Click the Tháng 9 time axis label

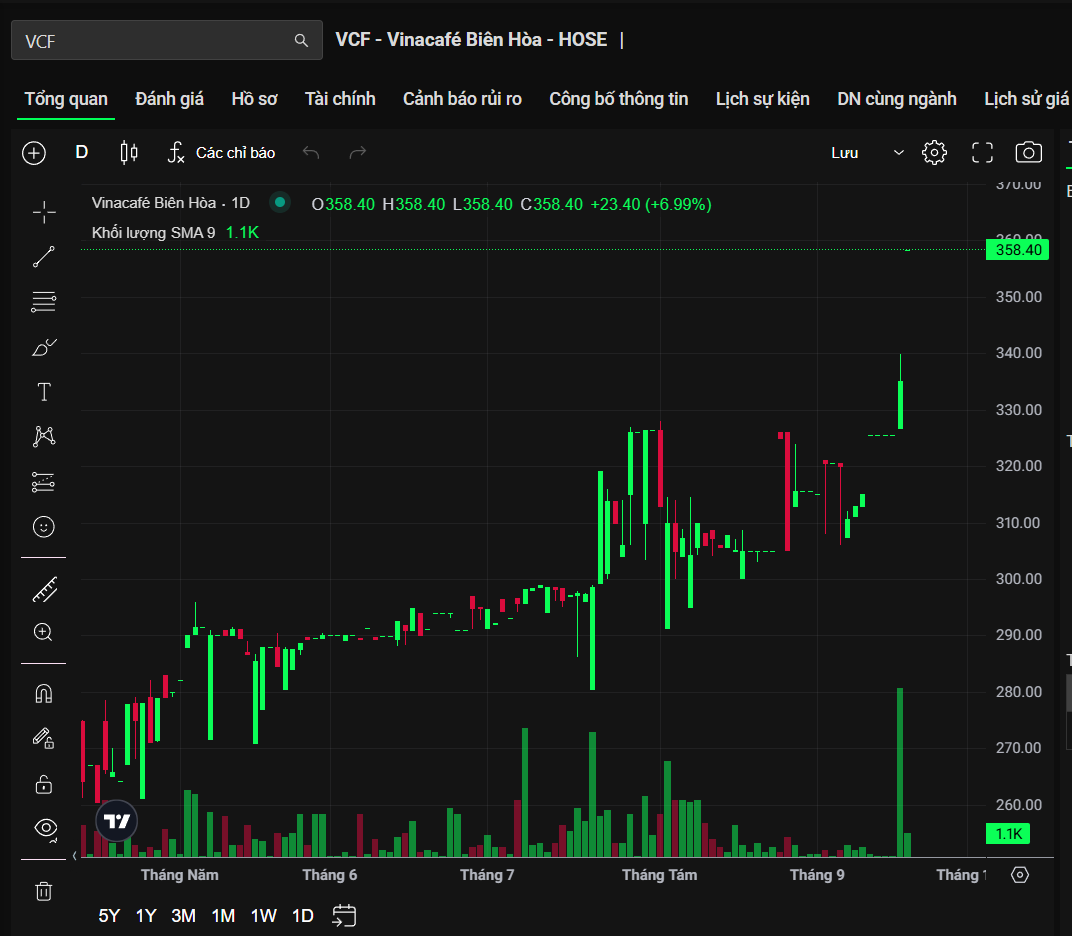tap(817, 875)
